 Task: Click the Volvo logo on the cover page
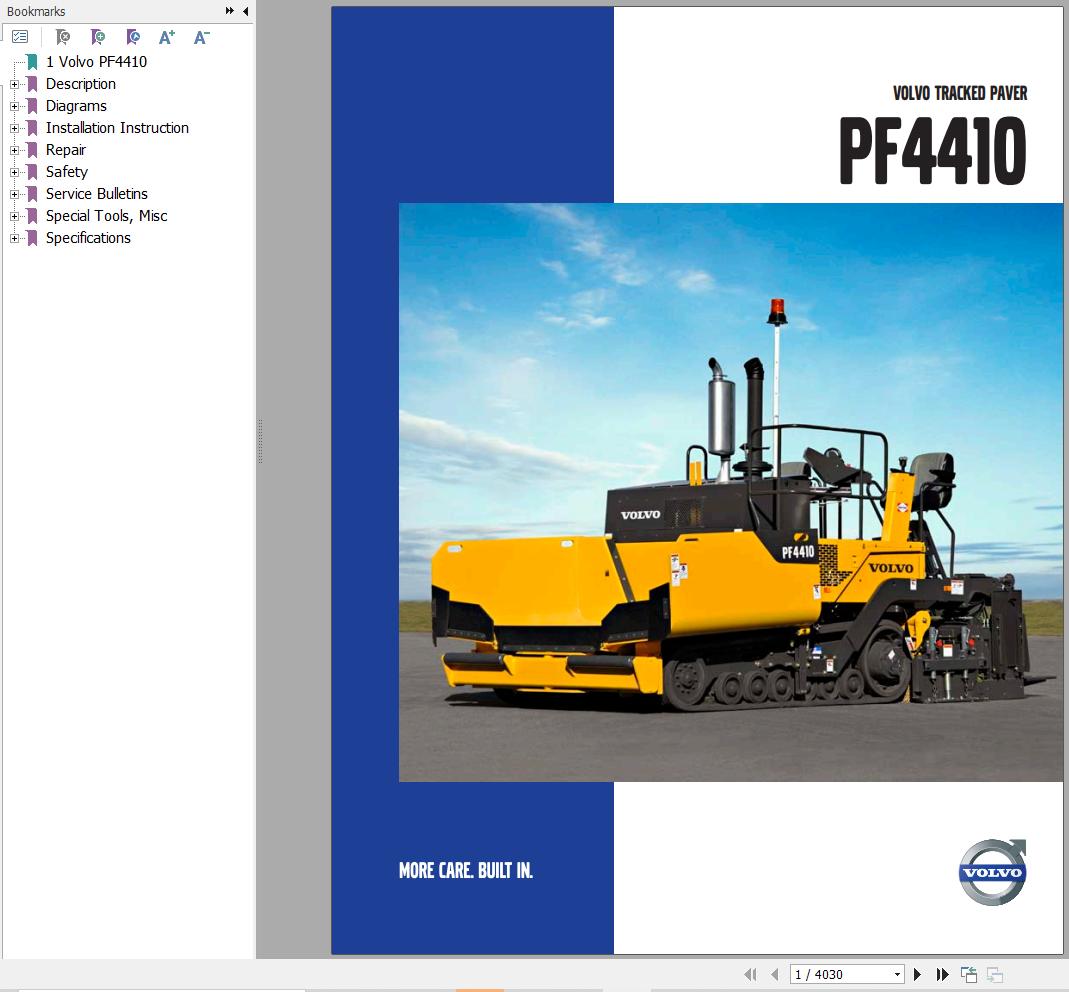[x=993, y=872]
